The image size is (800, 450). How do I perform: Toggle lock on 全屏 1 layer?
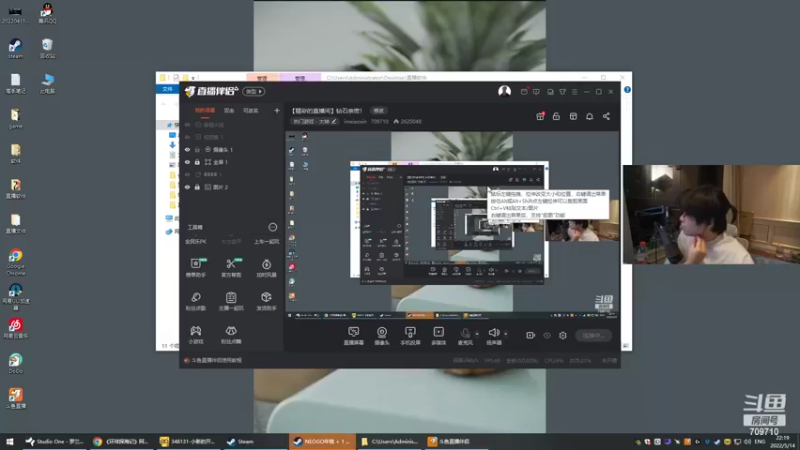(197, 162)
